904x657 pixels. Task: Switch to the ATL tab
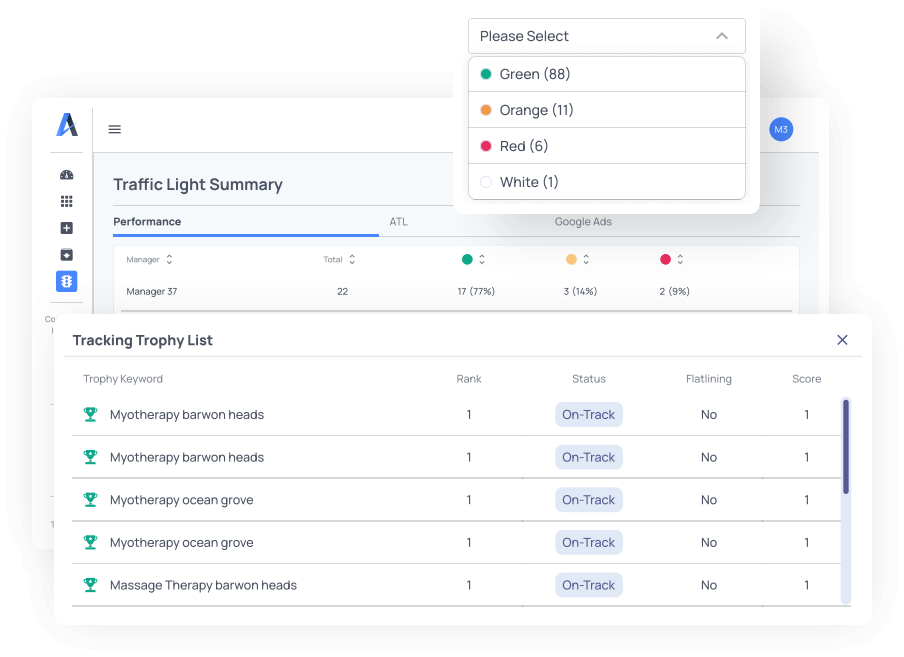[398, 222]
